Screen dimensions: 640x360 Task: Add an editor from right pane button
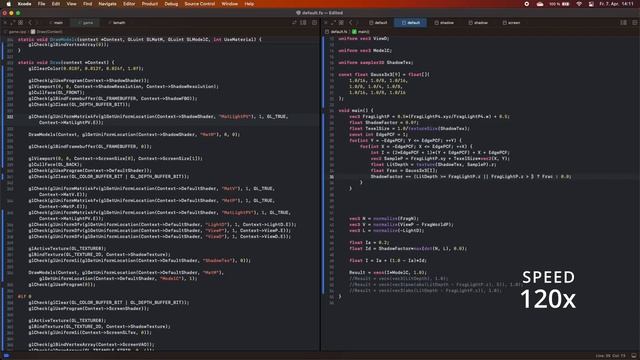pos(635,23)
